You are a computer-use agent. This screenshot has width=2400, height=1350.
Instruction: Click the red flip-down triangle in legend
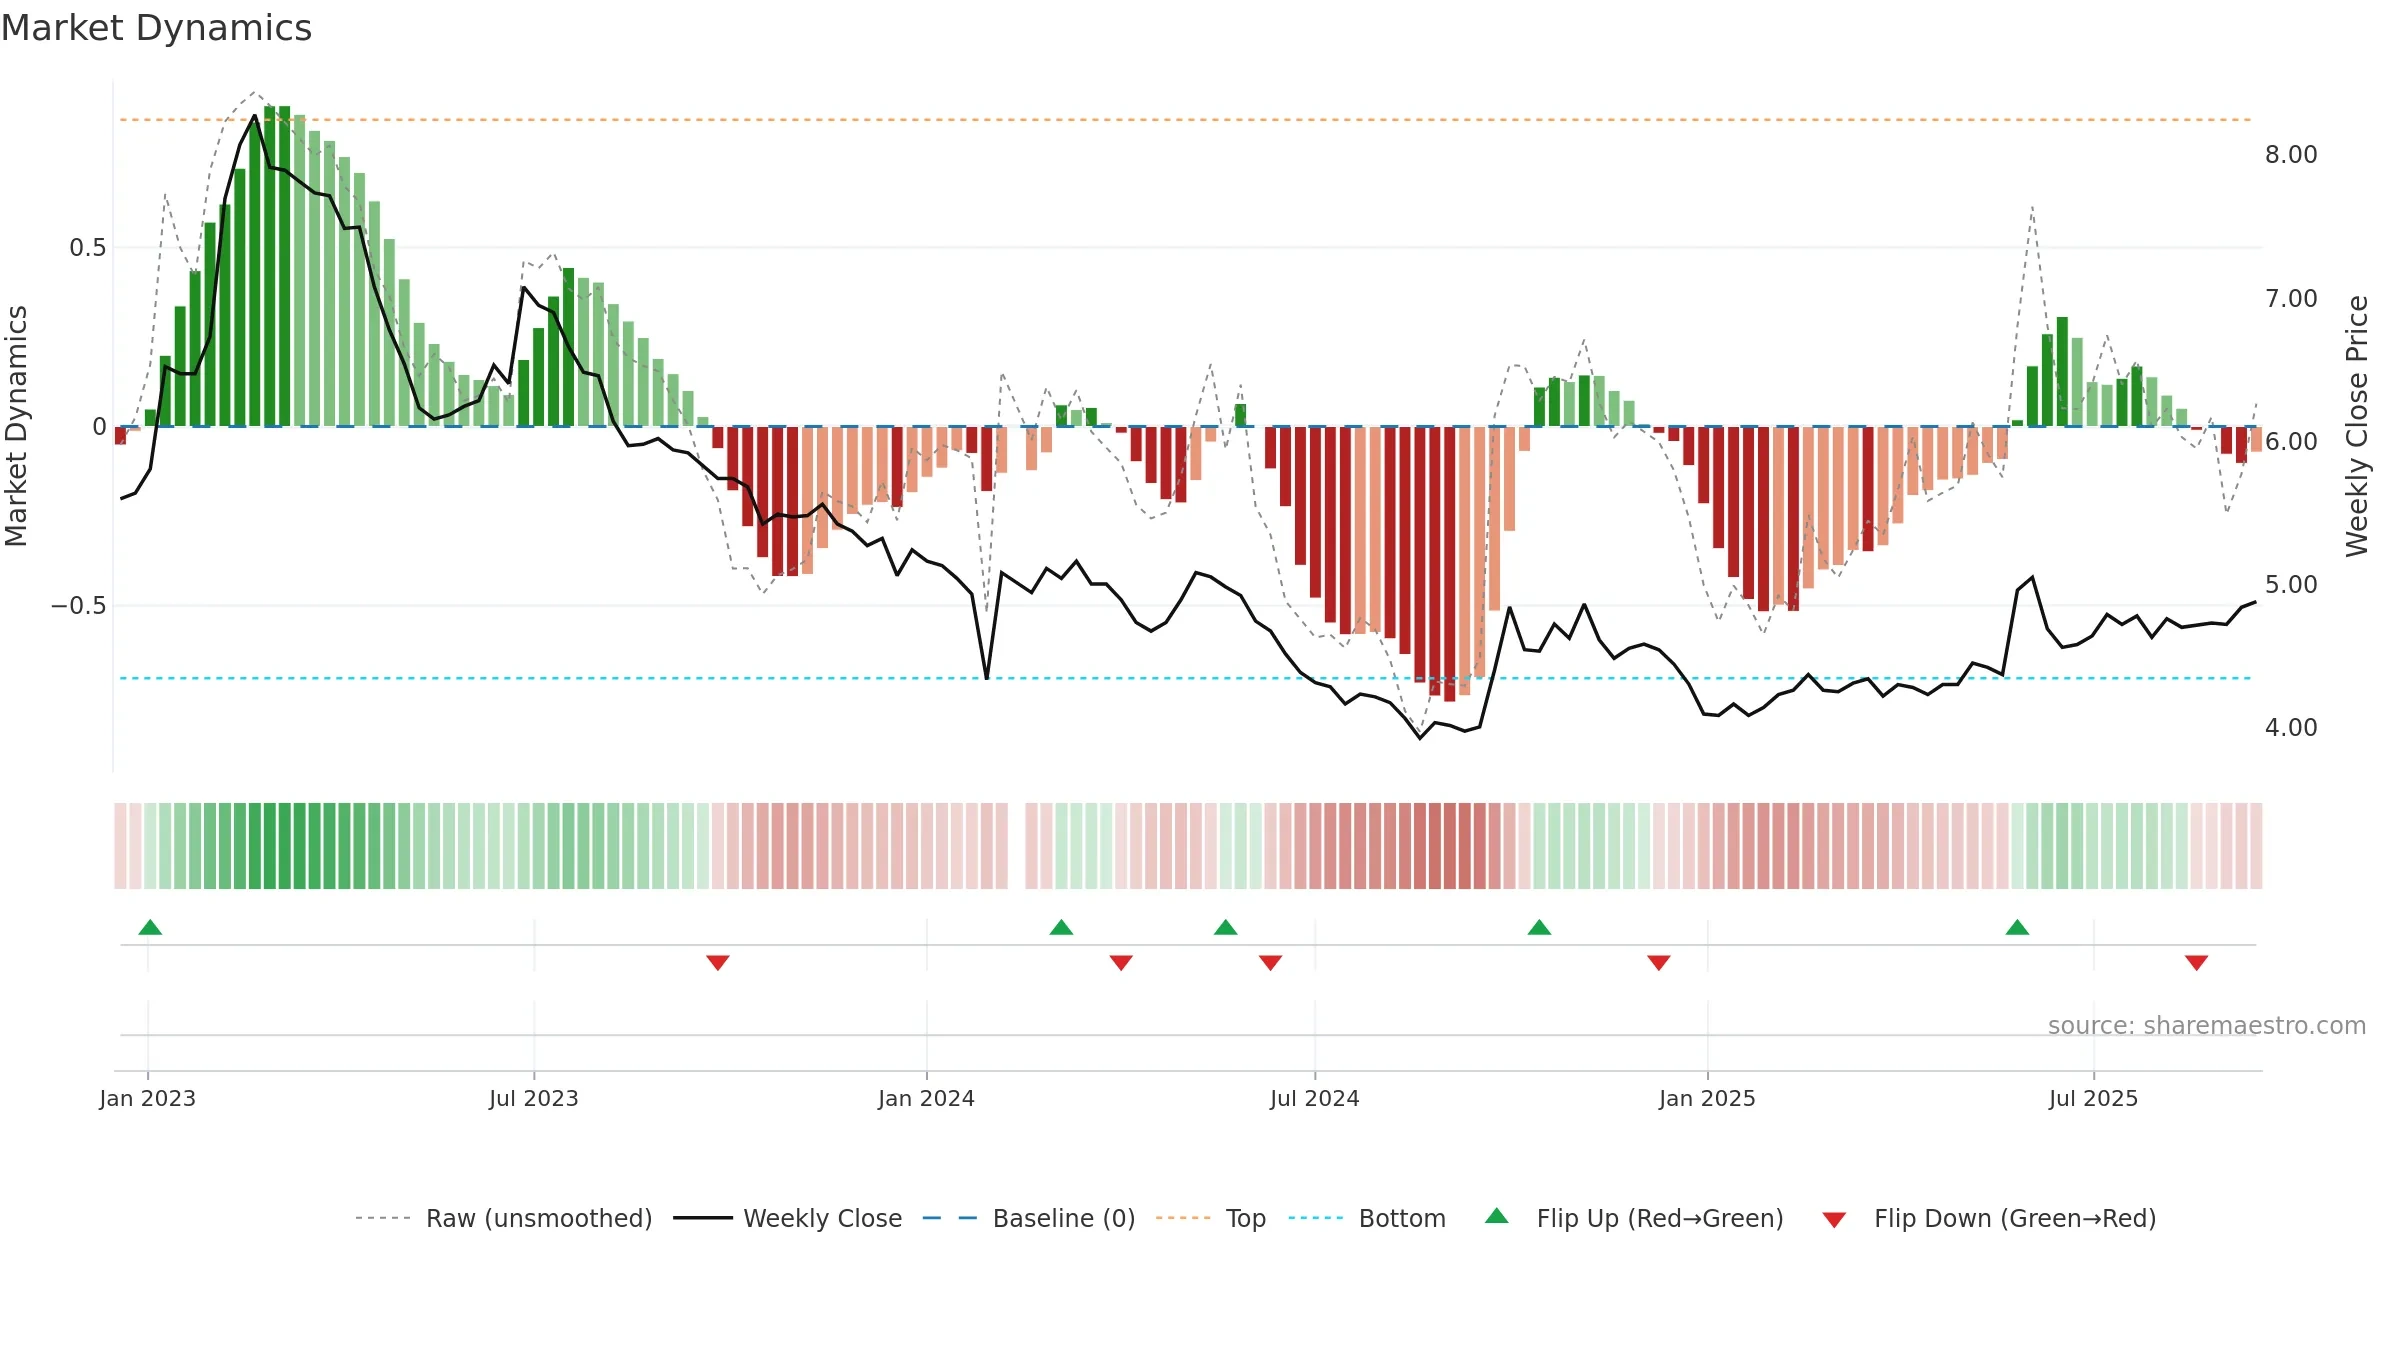(x=1834, y=1220)
